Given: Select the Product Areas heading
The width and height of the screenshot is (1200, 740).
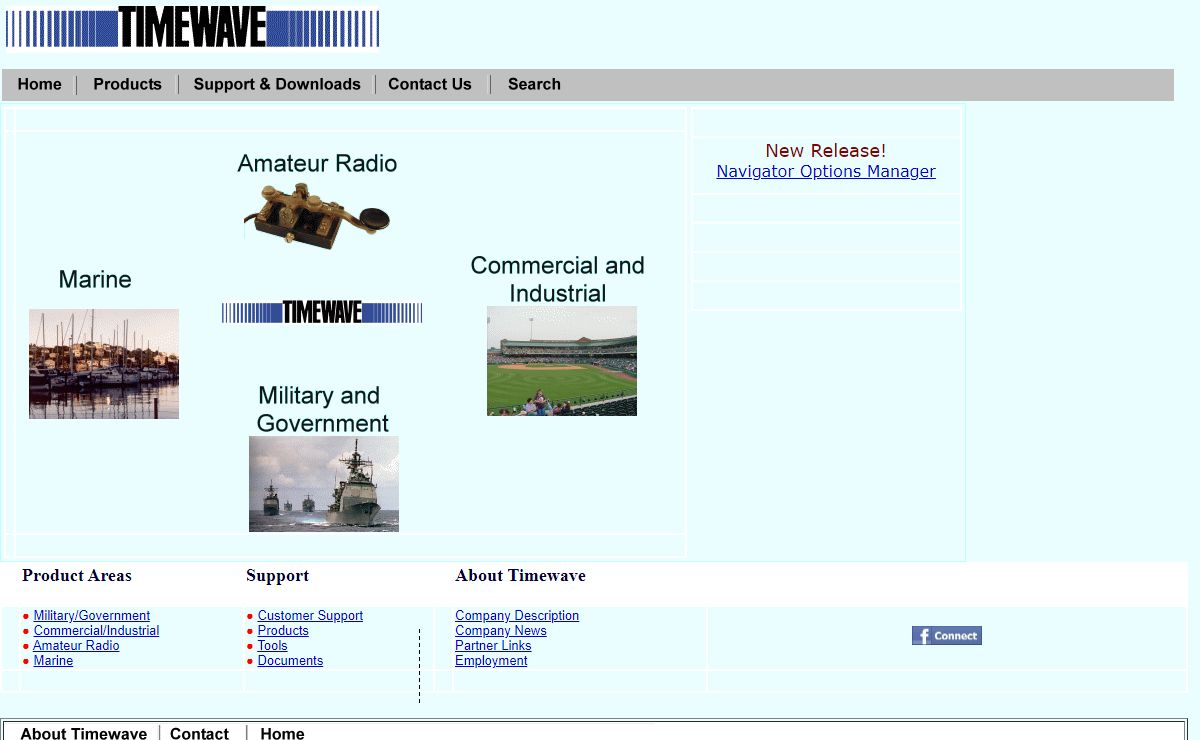Looking at the screenshot, I should coord(77,576).
